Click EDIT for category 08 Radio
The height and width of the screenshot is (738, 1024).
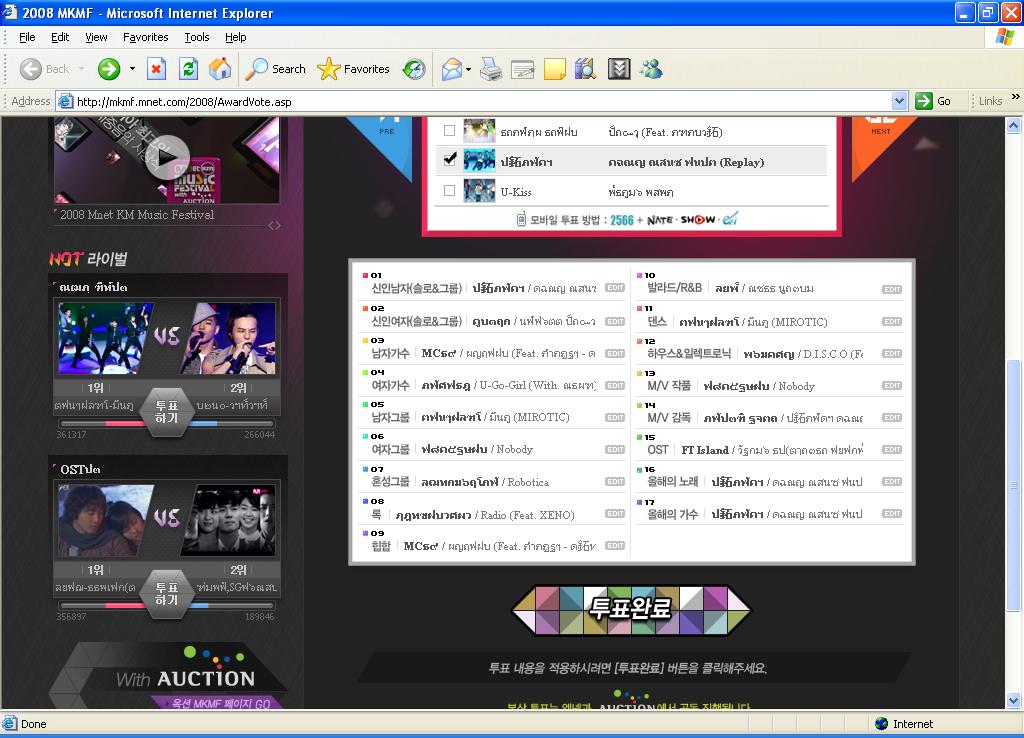pos(615,513)
